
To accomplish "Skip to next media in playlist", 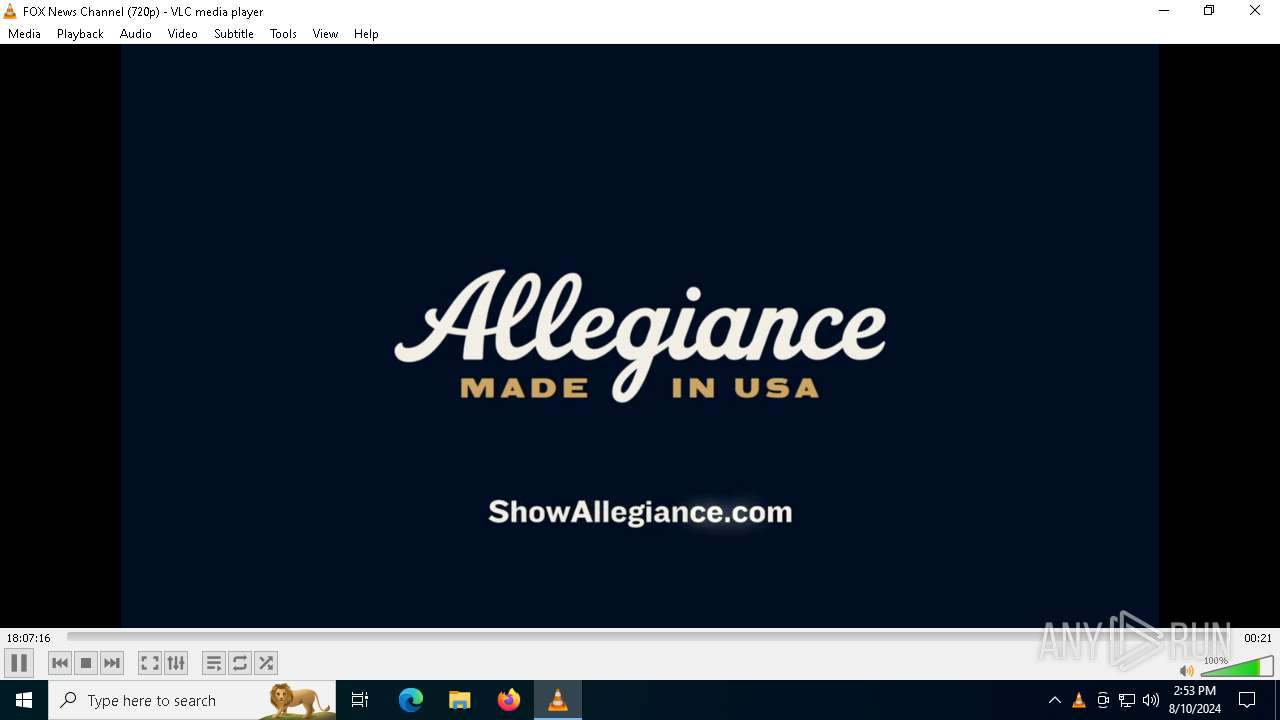I will pos(112,663).
